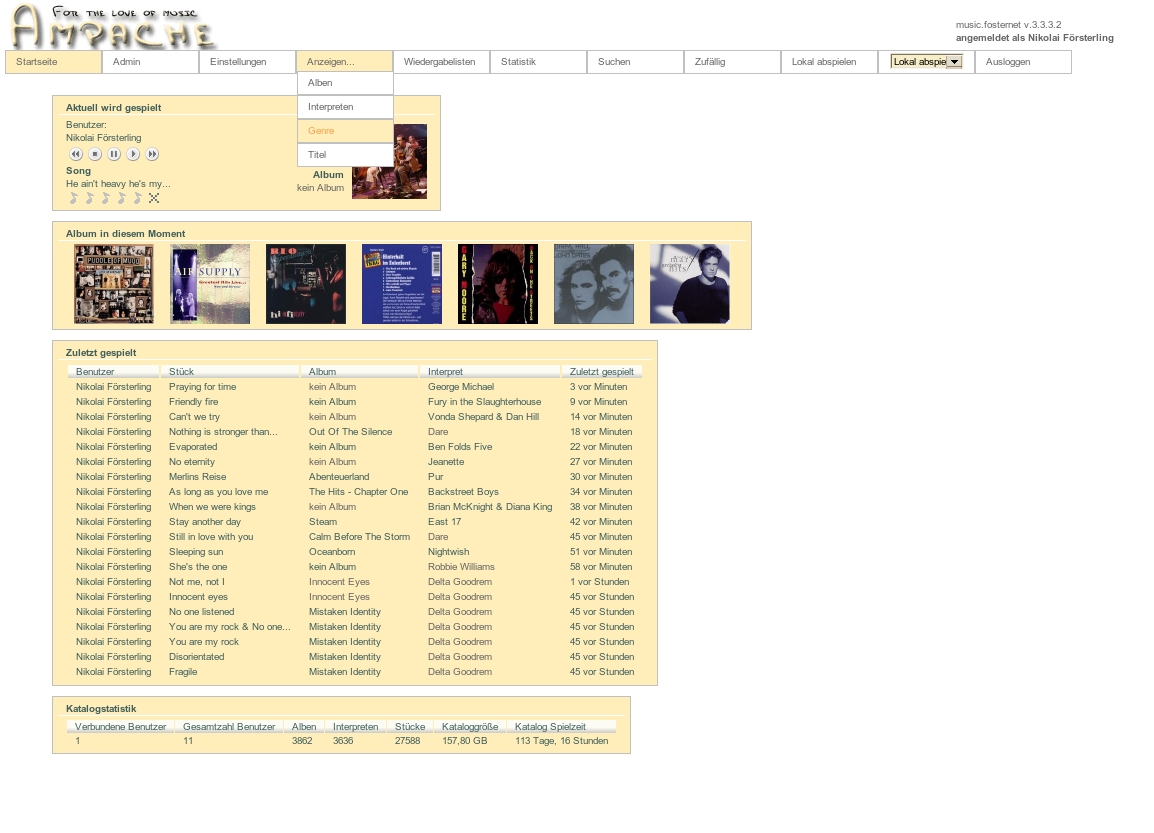Image resolution: width=1154 pixels, height=833 pixels.
Task: Click the Zuletzt gespielt column header
Action: pos(601,372)
